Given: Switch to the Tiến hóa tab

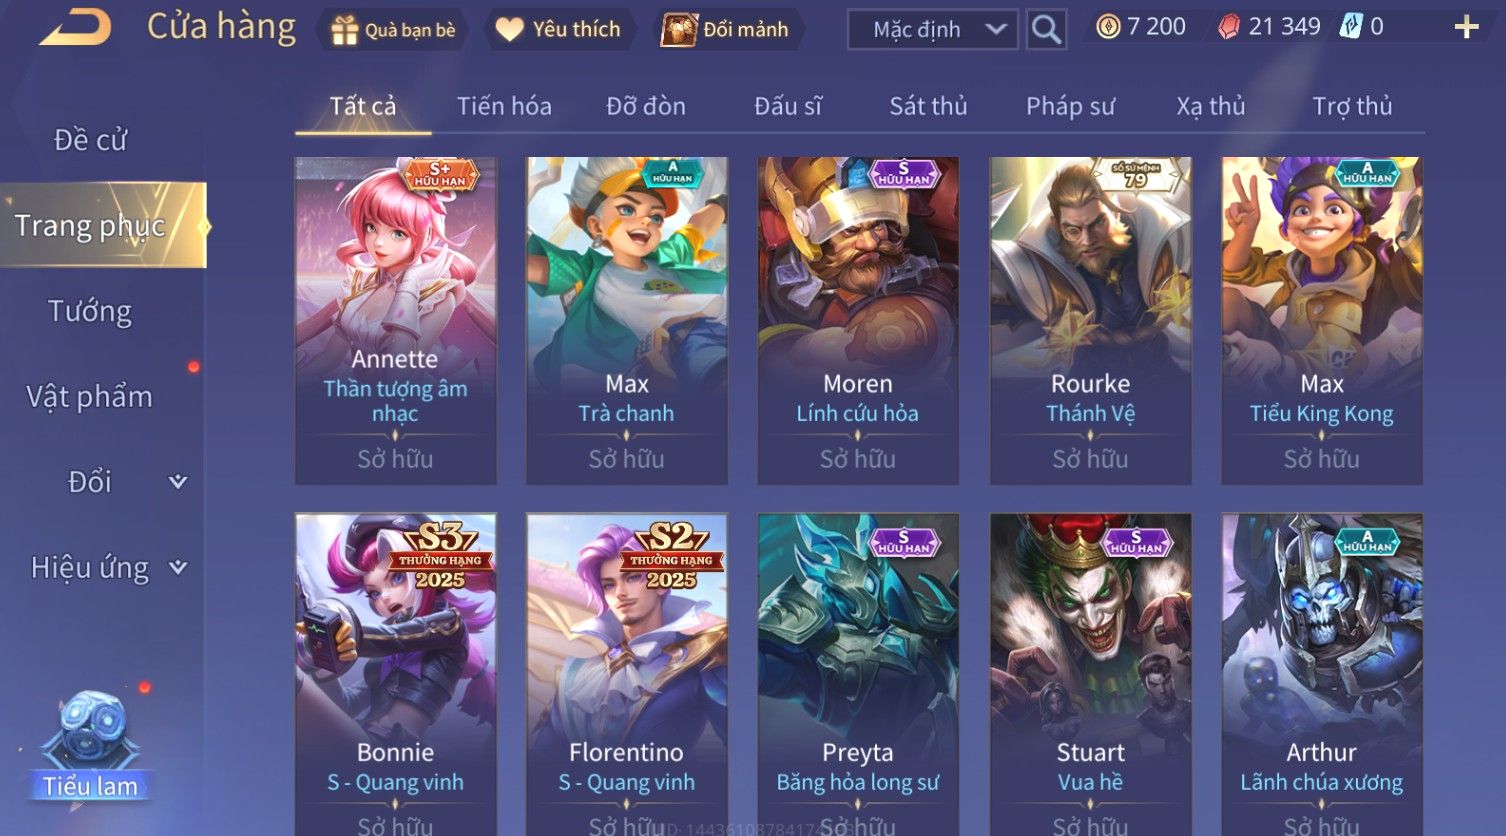Looking at the screenshot, I should point(504,106).
